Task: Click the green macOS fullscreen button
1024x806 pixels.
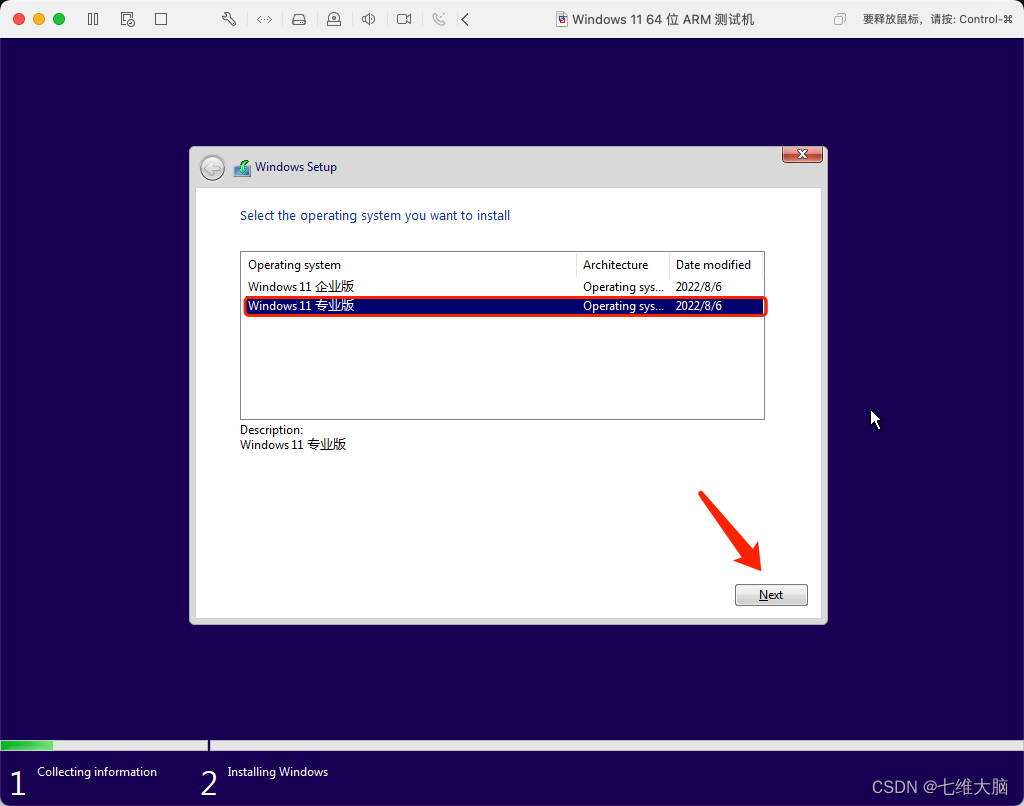Action: click(59, 19)
